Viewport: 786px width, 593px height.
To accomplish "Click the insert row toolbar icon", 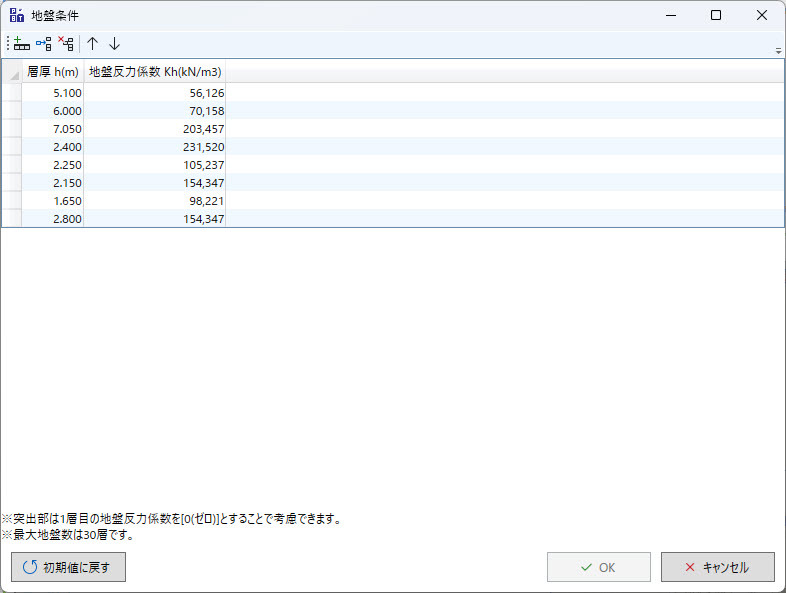I will [x=43, y=44].
